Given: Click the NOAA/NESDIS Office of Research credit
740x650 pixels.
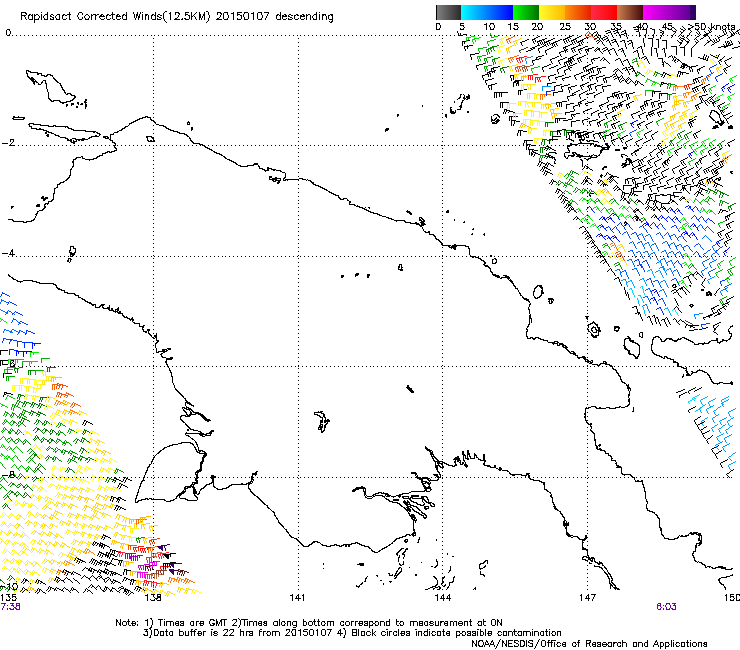Looking at the screenshot, I should coord(589,644).
